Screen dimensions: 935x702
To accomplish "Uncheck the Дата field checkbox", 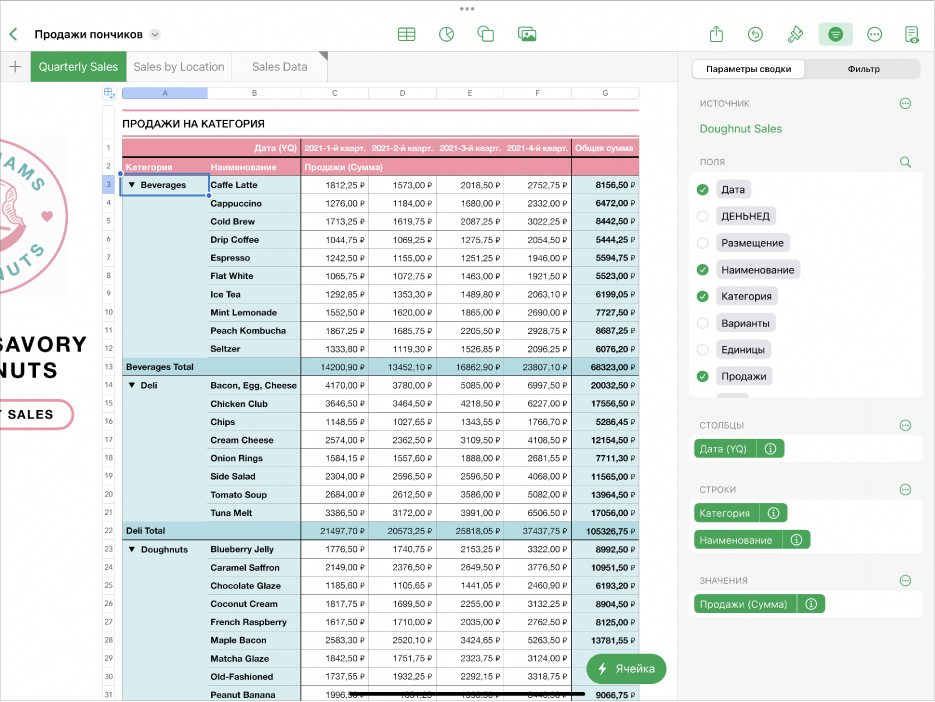I will pyautogui.click(x=702, y=189).
